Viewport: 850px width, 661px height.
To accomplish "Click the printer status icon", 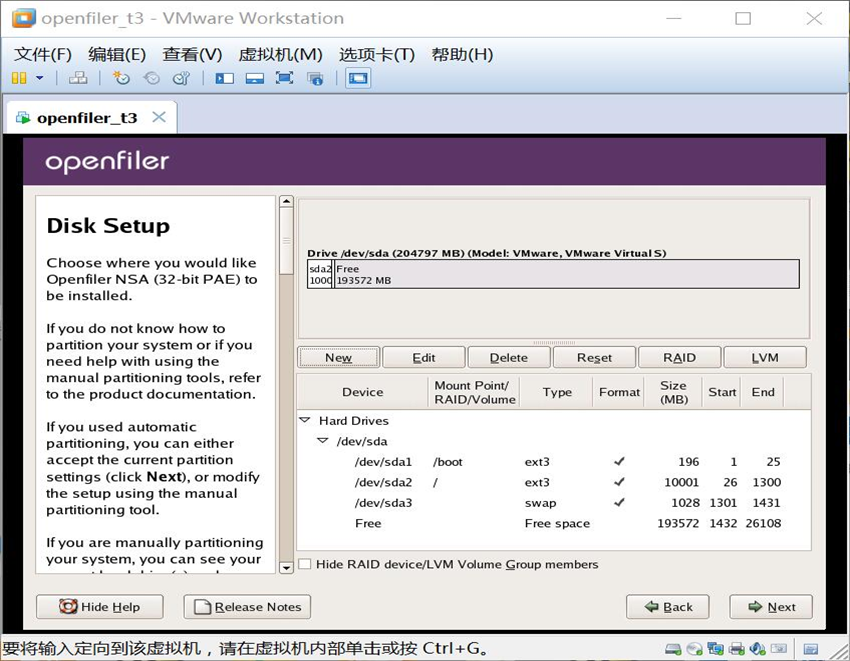I will click(x=737, y=649).
